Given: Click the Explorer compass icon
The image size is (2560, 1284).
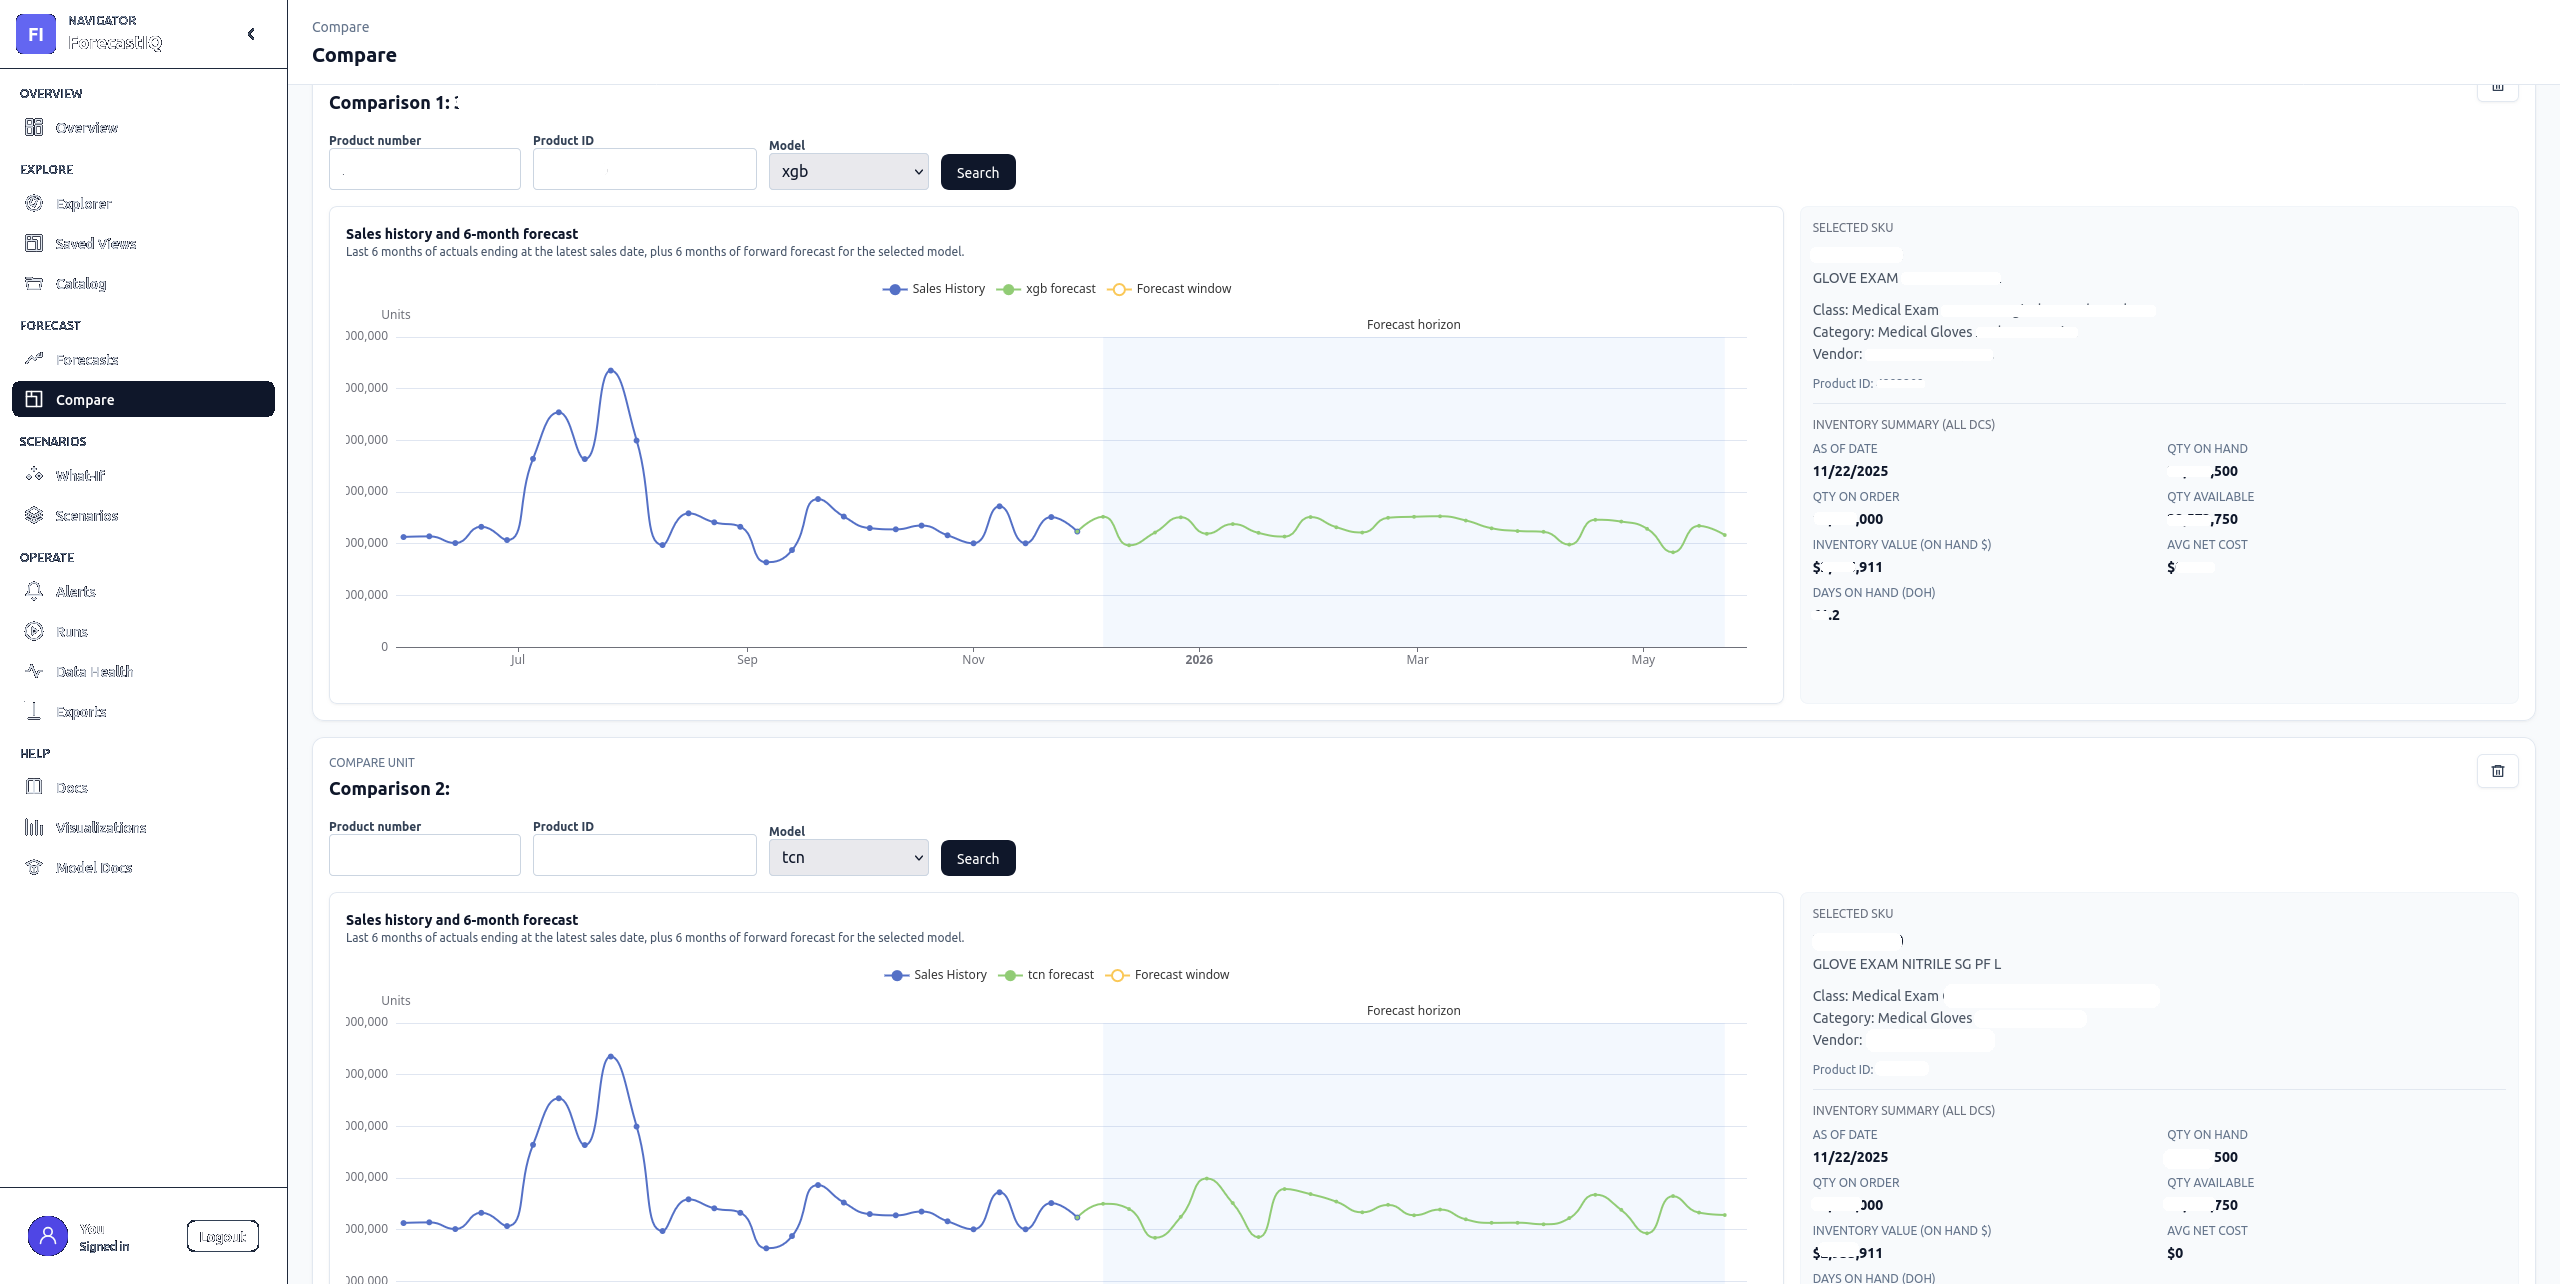Looking at the screenshot, I should click(x=34, y=203).
